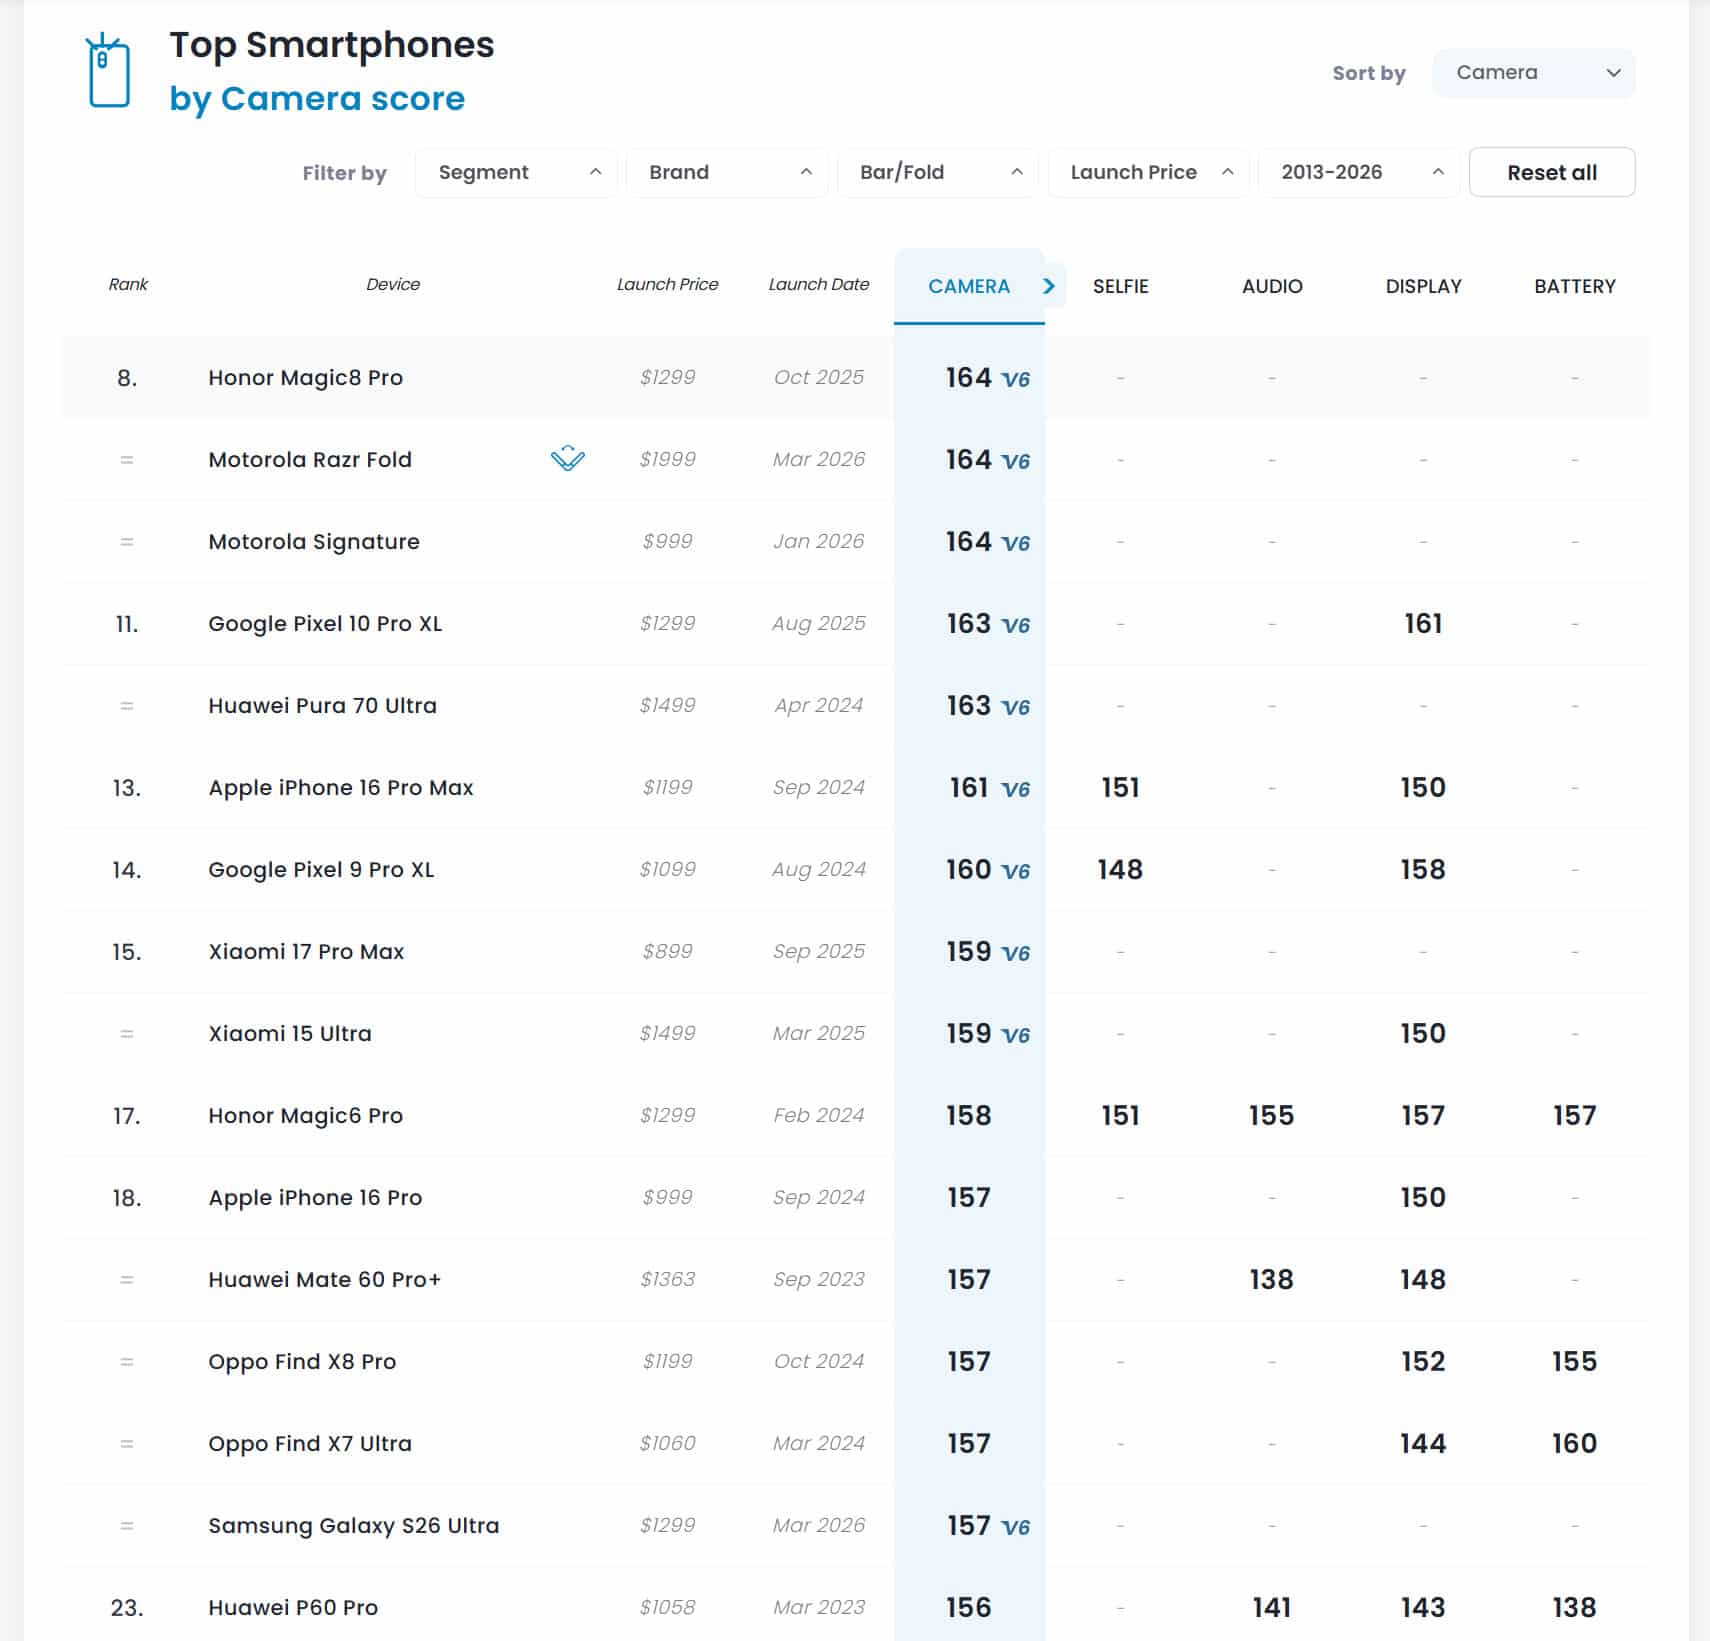The height and width of the screenshot is (1641, 1710).
Task: Click the V6 label beside Google Pixel 10 Pro XL score
Action: [1015, 625]
